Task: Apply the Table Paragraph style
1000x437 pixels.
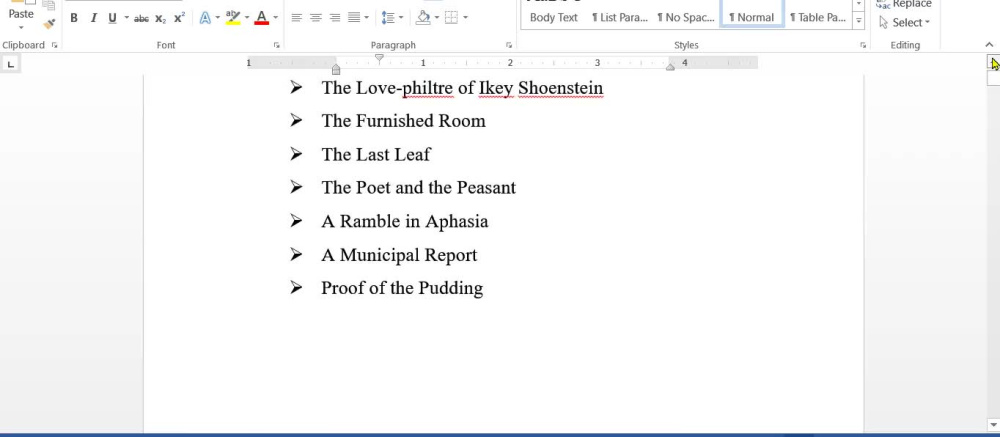Action: click(818, 17)
